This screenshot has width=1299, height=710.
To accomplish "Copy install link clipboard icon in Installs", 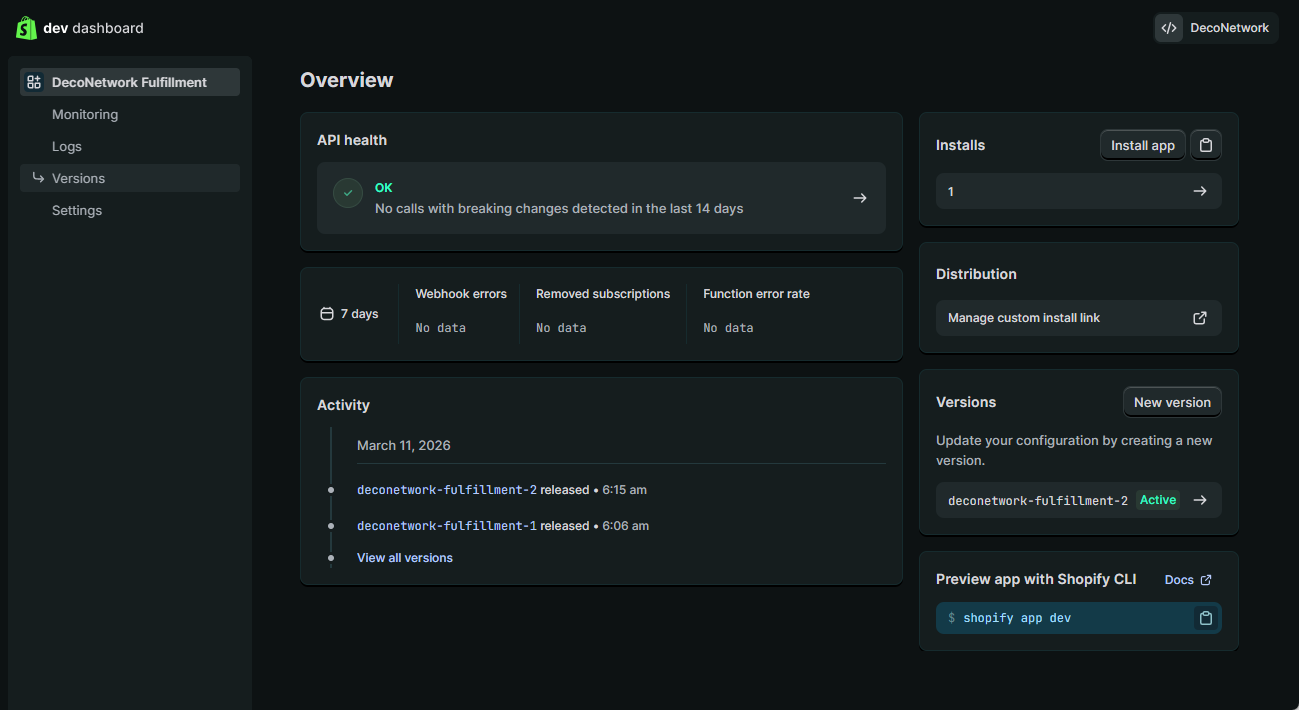I will click(1206, 145).
